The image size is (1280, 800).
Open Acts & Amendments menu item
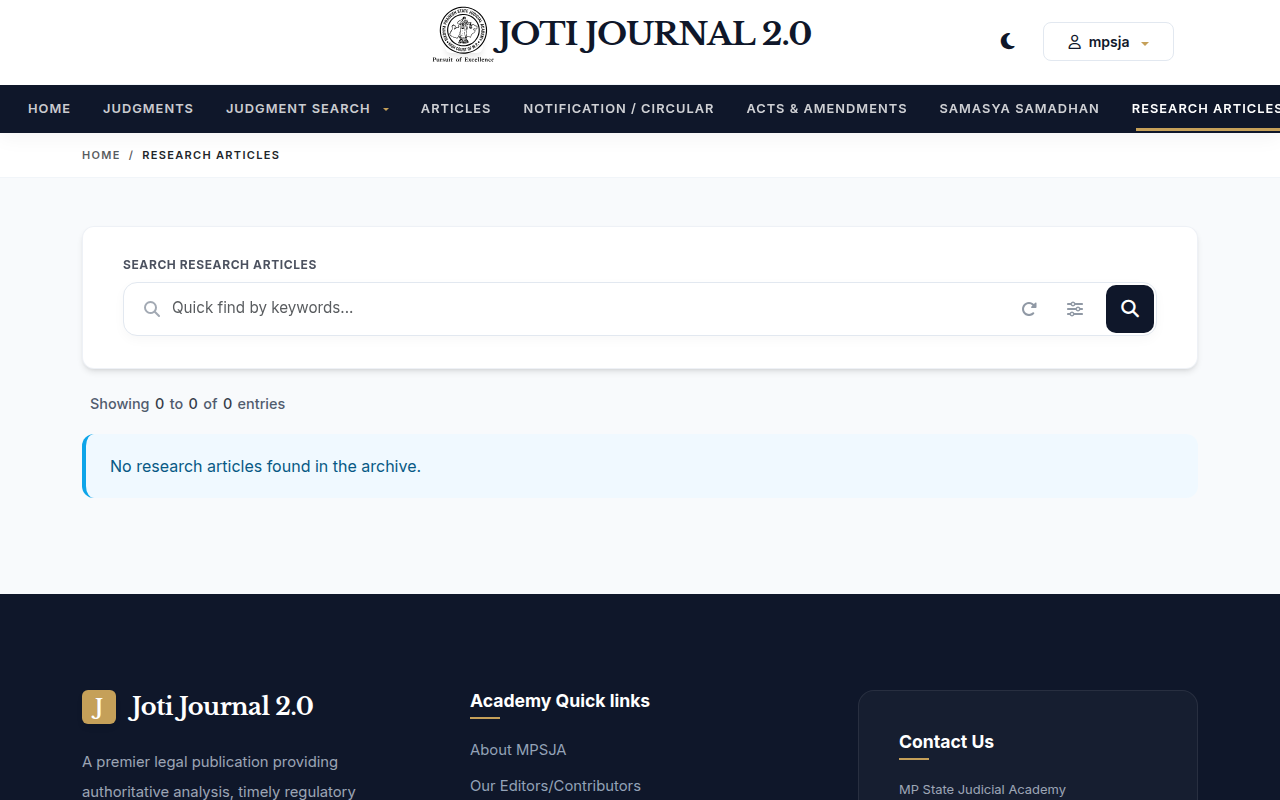pos(827,108)
